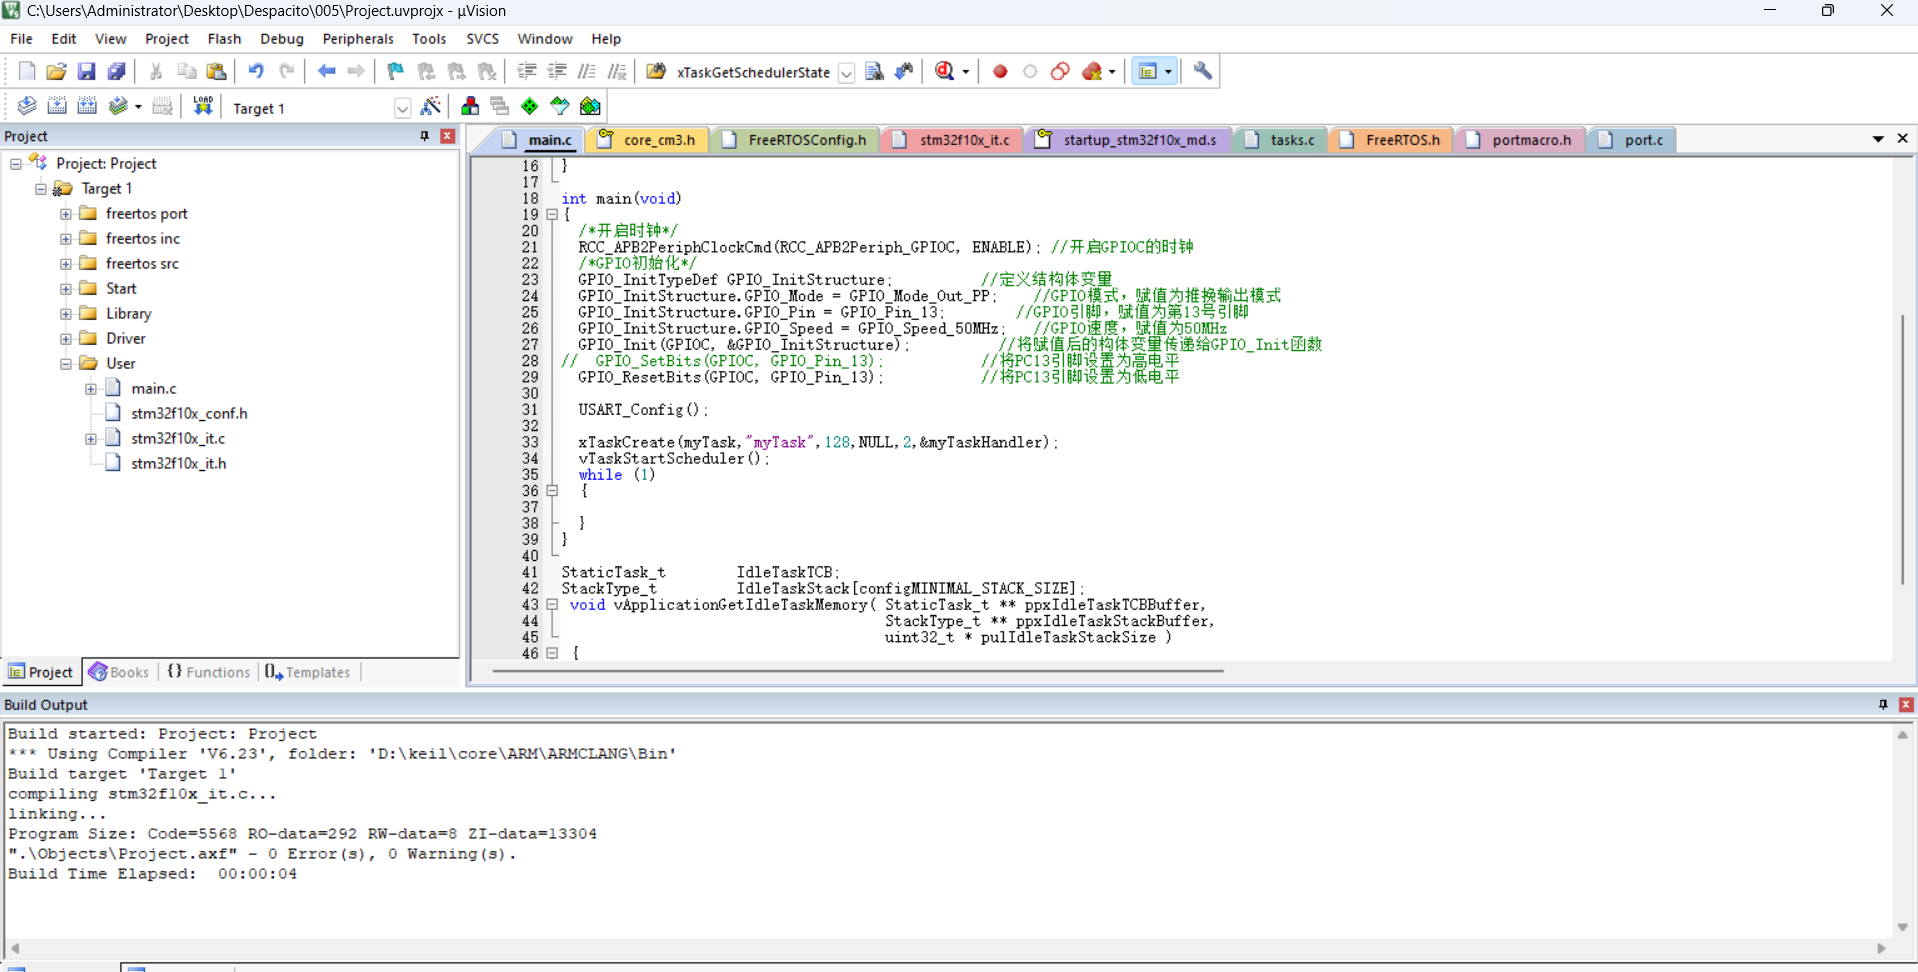This screenshot has width=1918, height=972.
Task: Expand main.c in the project tree
Action: tap(90, 388)
